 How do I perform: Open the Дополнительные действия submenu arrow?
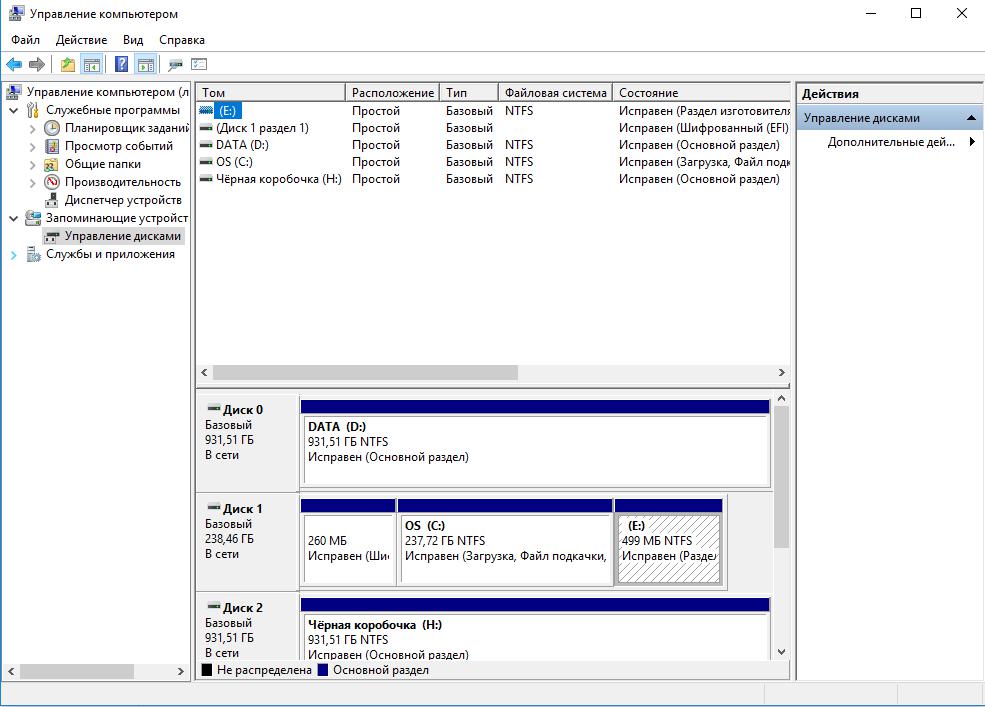pos(972,141)
